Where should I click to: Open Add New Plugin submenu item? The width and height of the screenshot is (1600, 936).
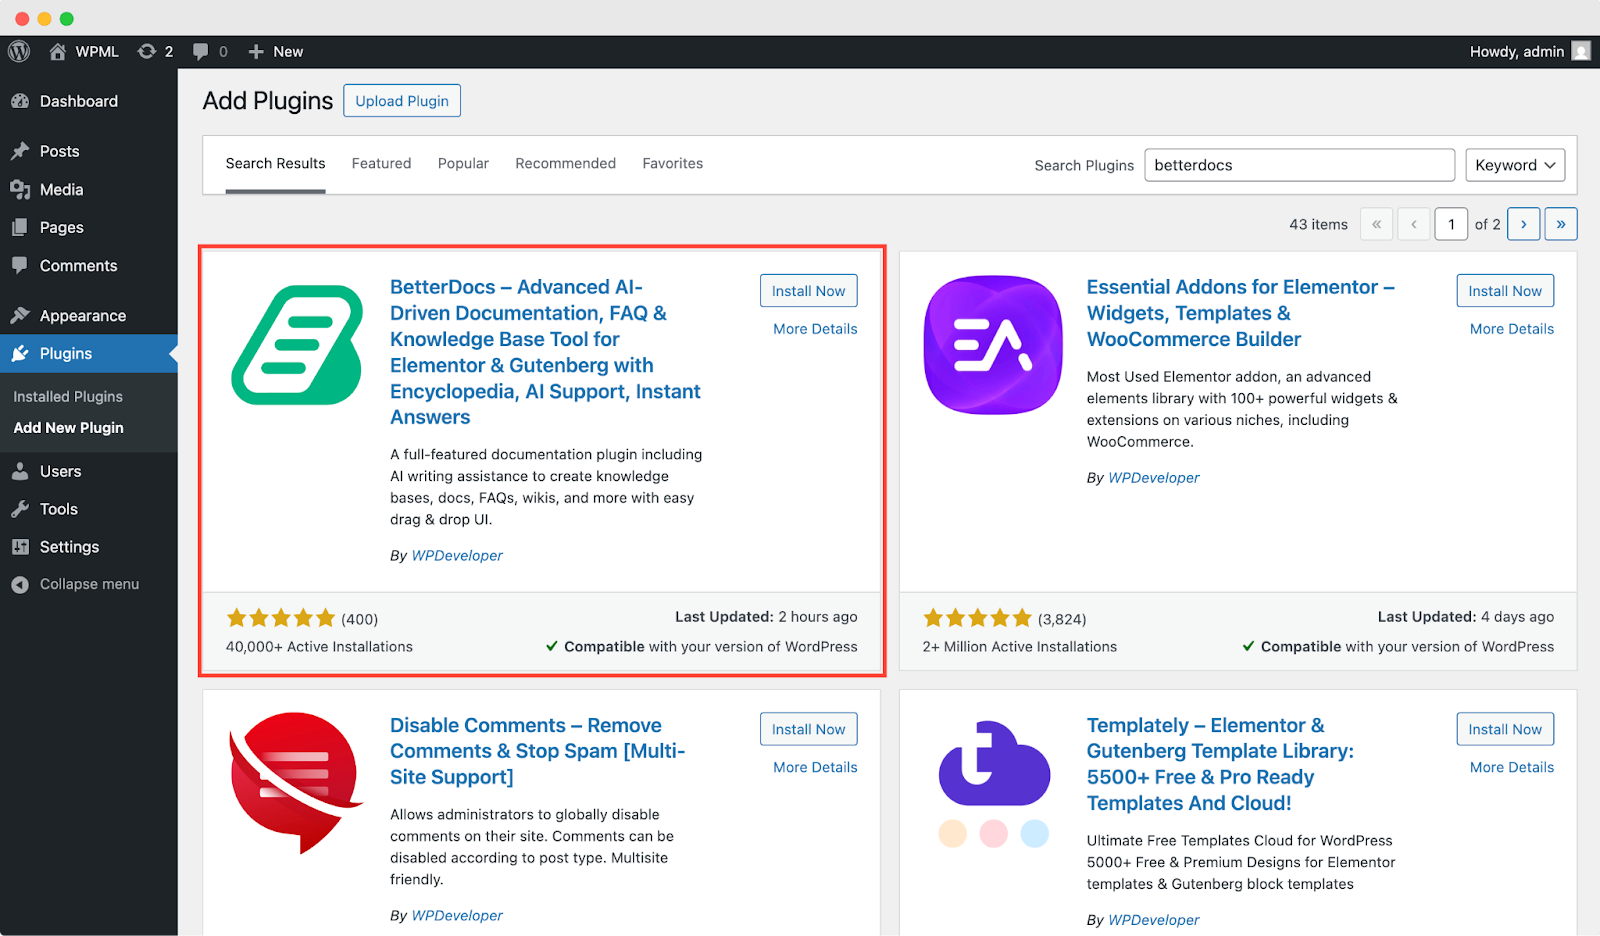pos(68,427)
